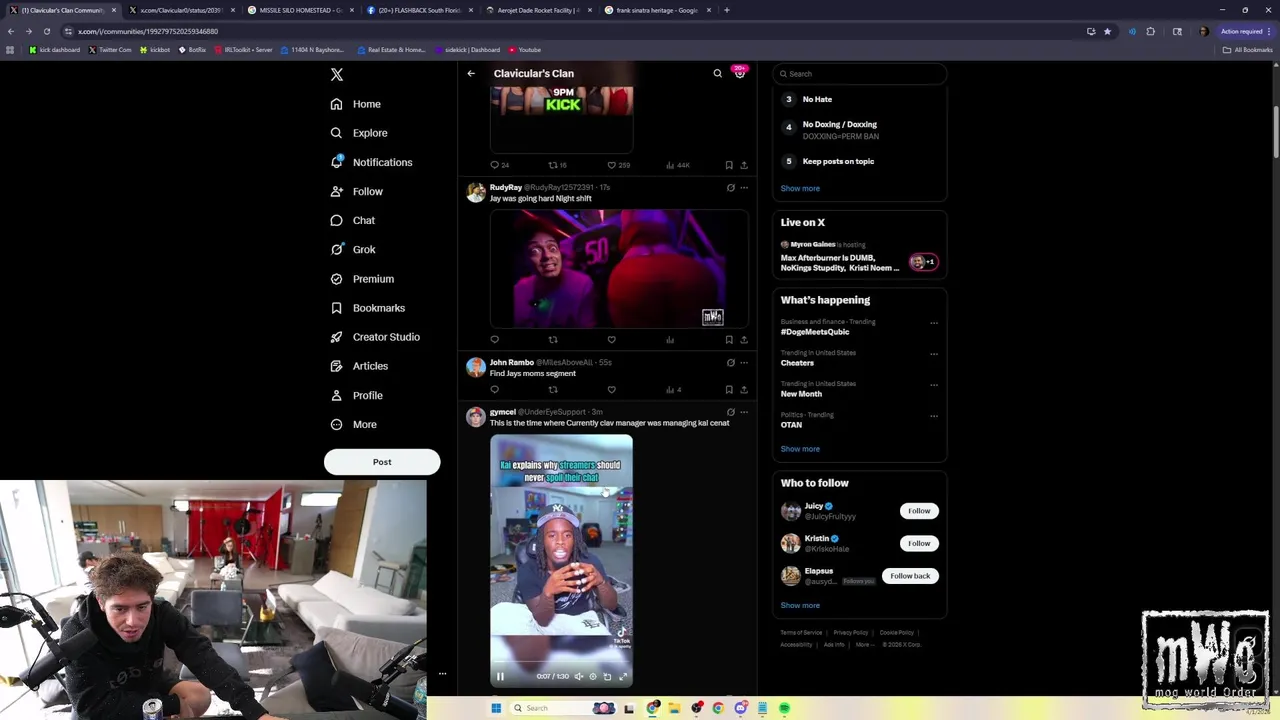Open Myron Gaines live space
Screen dimensions: 1280x720
point(859,258)
